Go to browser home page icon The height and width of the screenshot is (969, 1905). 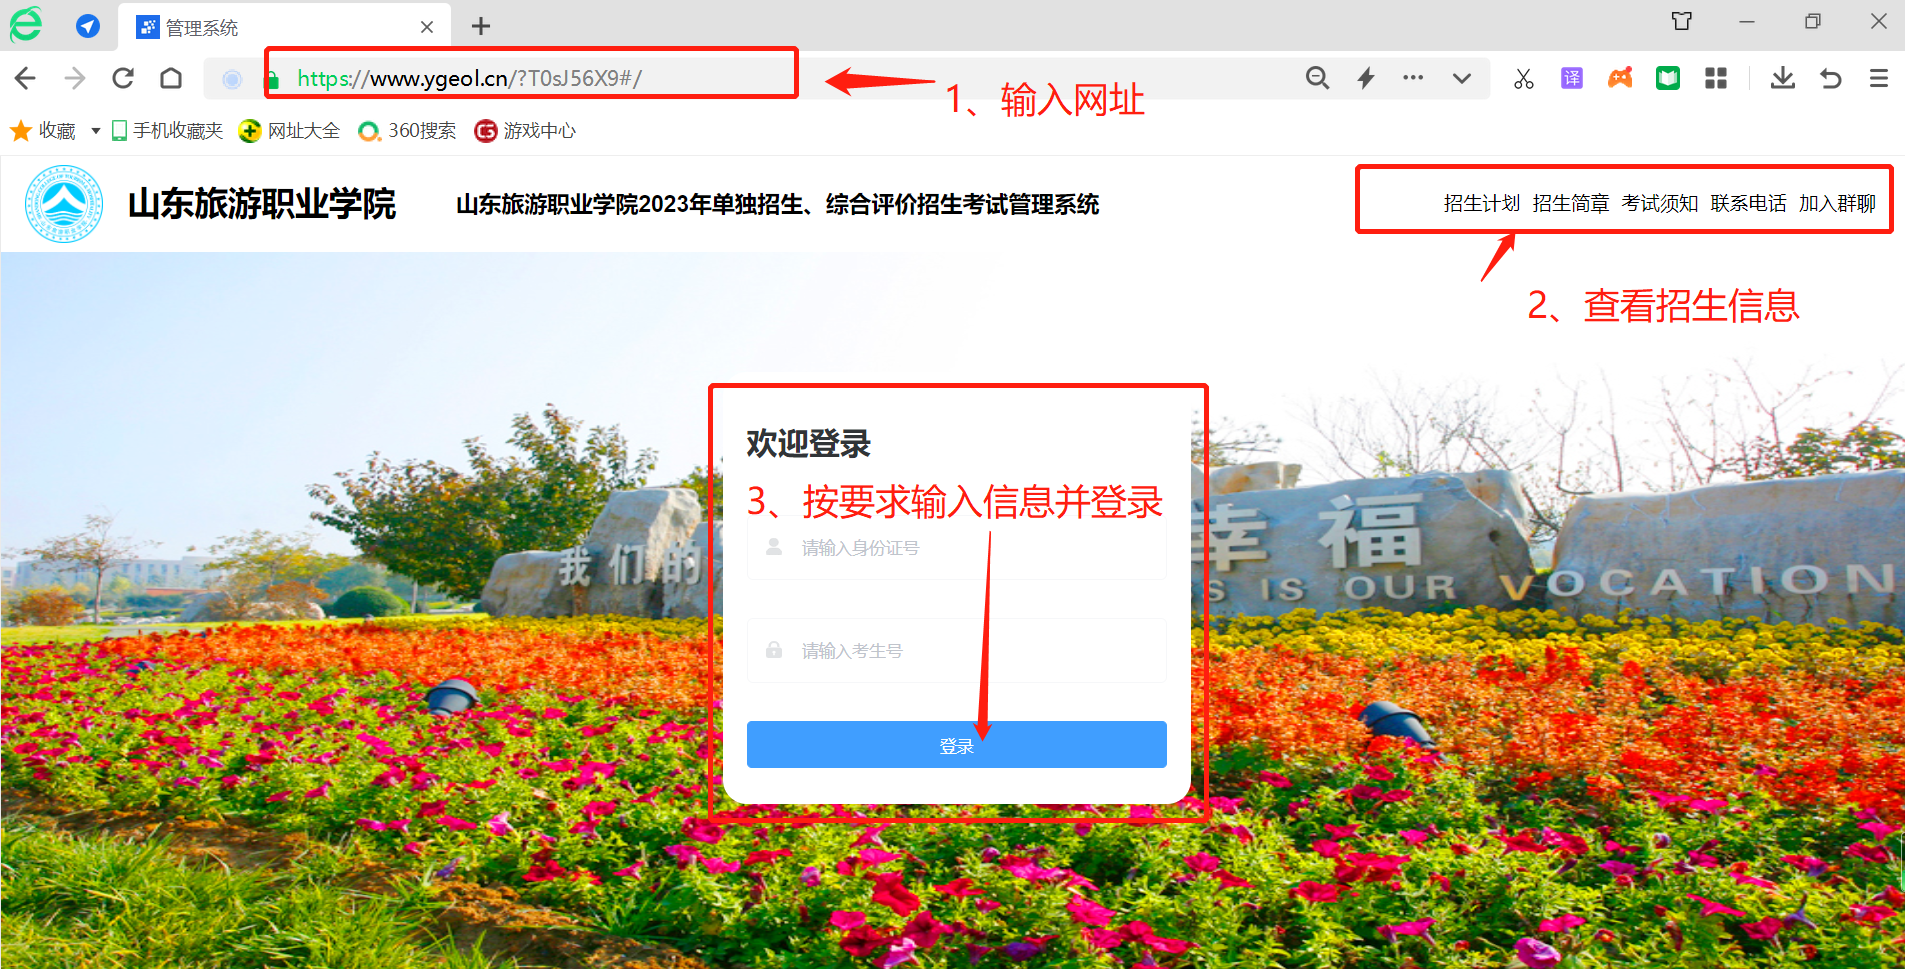pyautogui.click(x=171, y=78)
